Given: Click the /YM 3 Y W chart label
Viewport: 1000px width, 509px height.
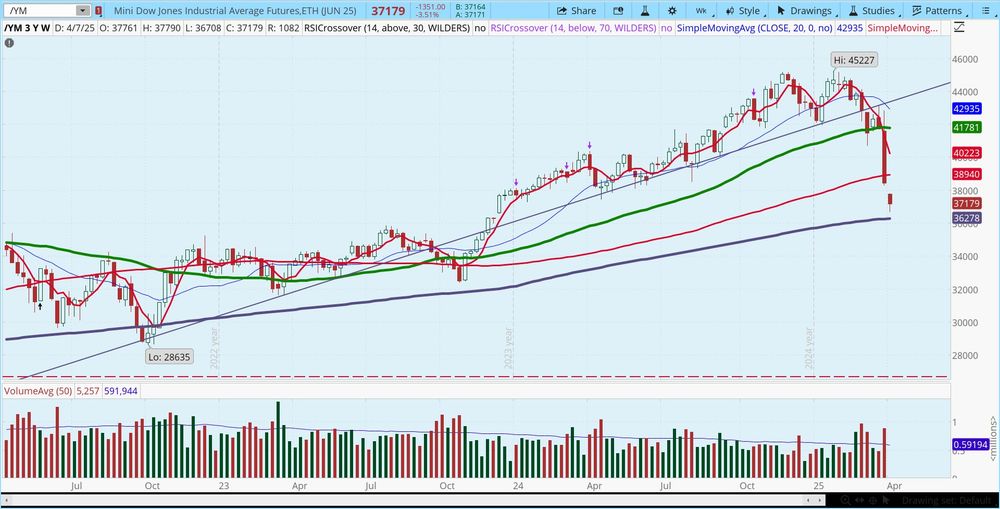Looking at the screenshot, I should 26,28.
